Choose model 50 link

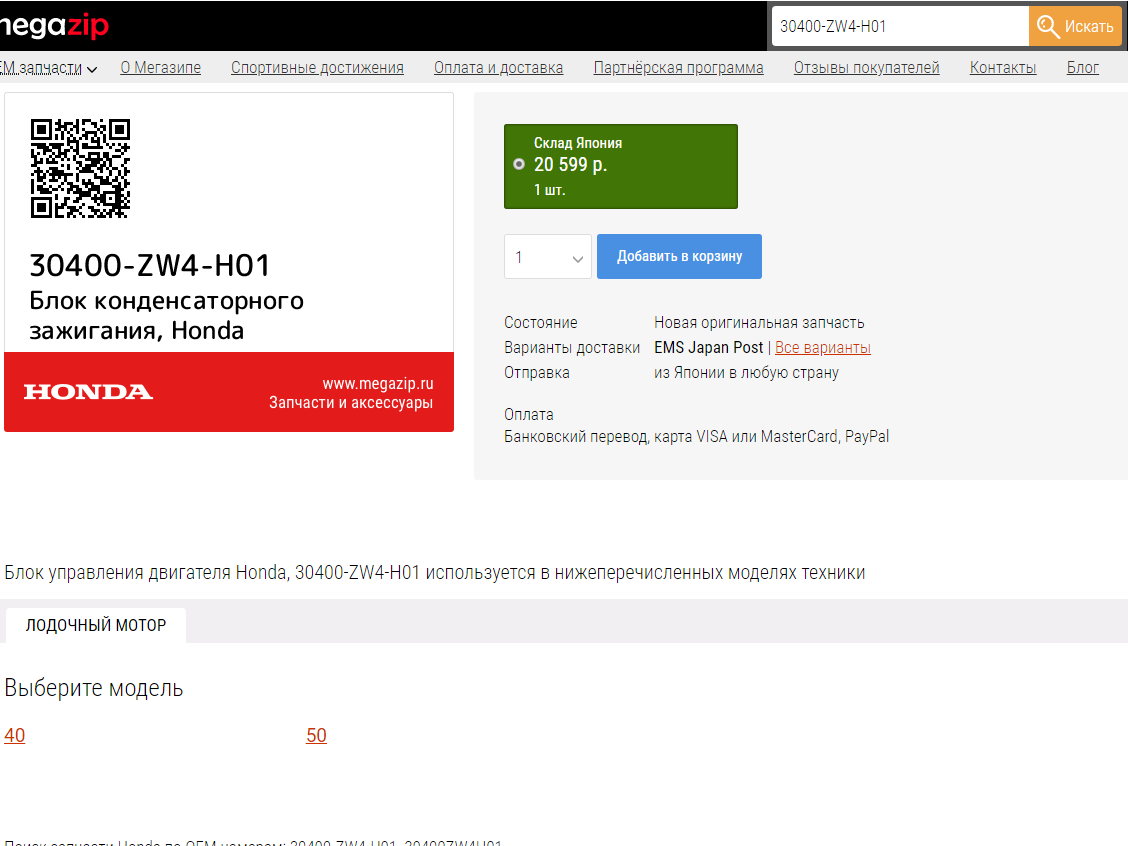tap(316, 736)
